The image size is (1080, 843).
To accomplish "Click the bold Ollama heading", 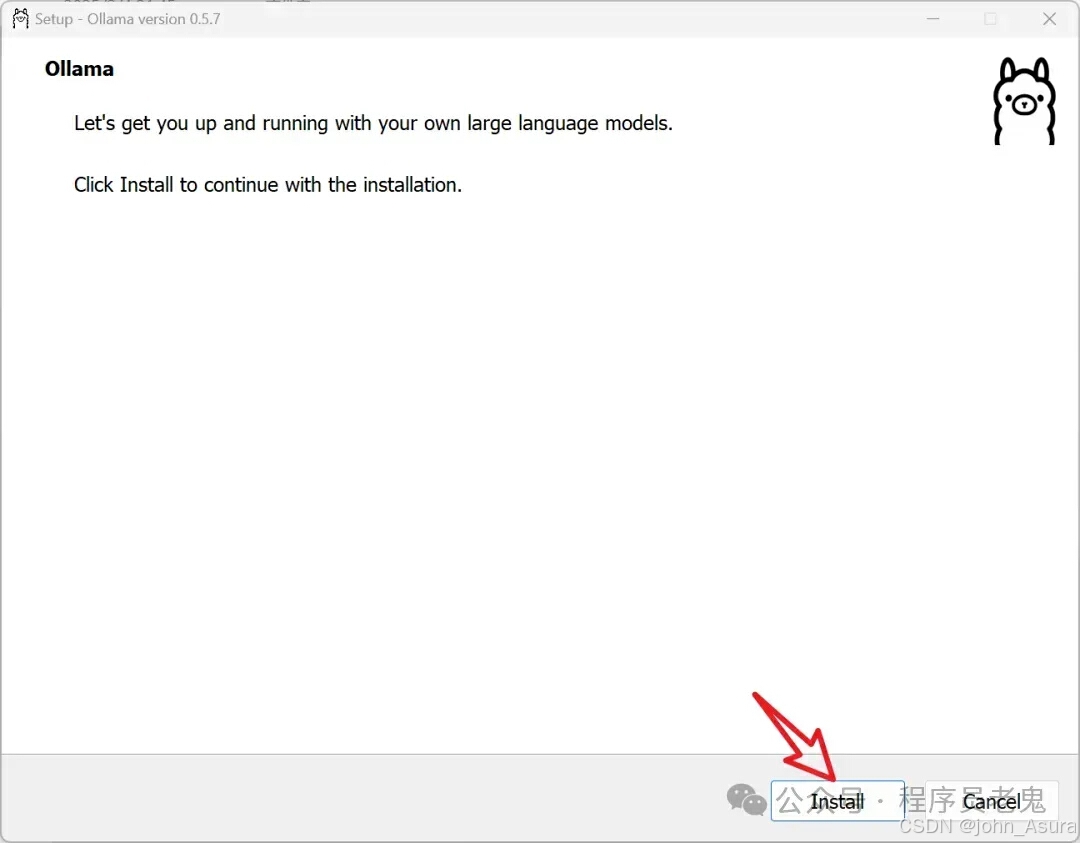I will pos(79,69).
